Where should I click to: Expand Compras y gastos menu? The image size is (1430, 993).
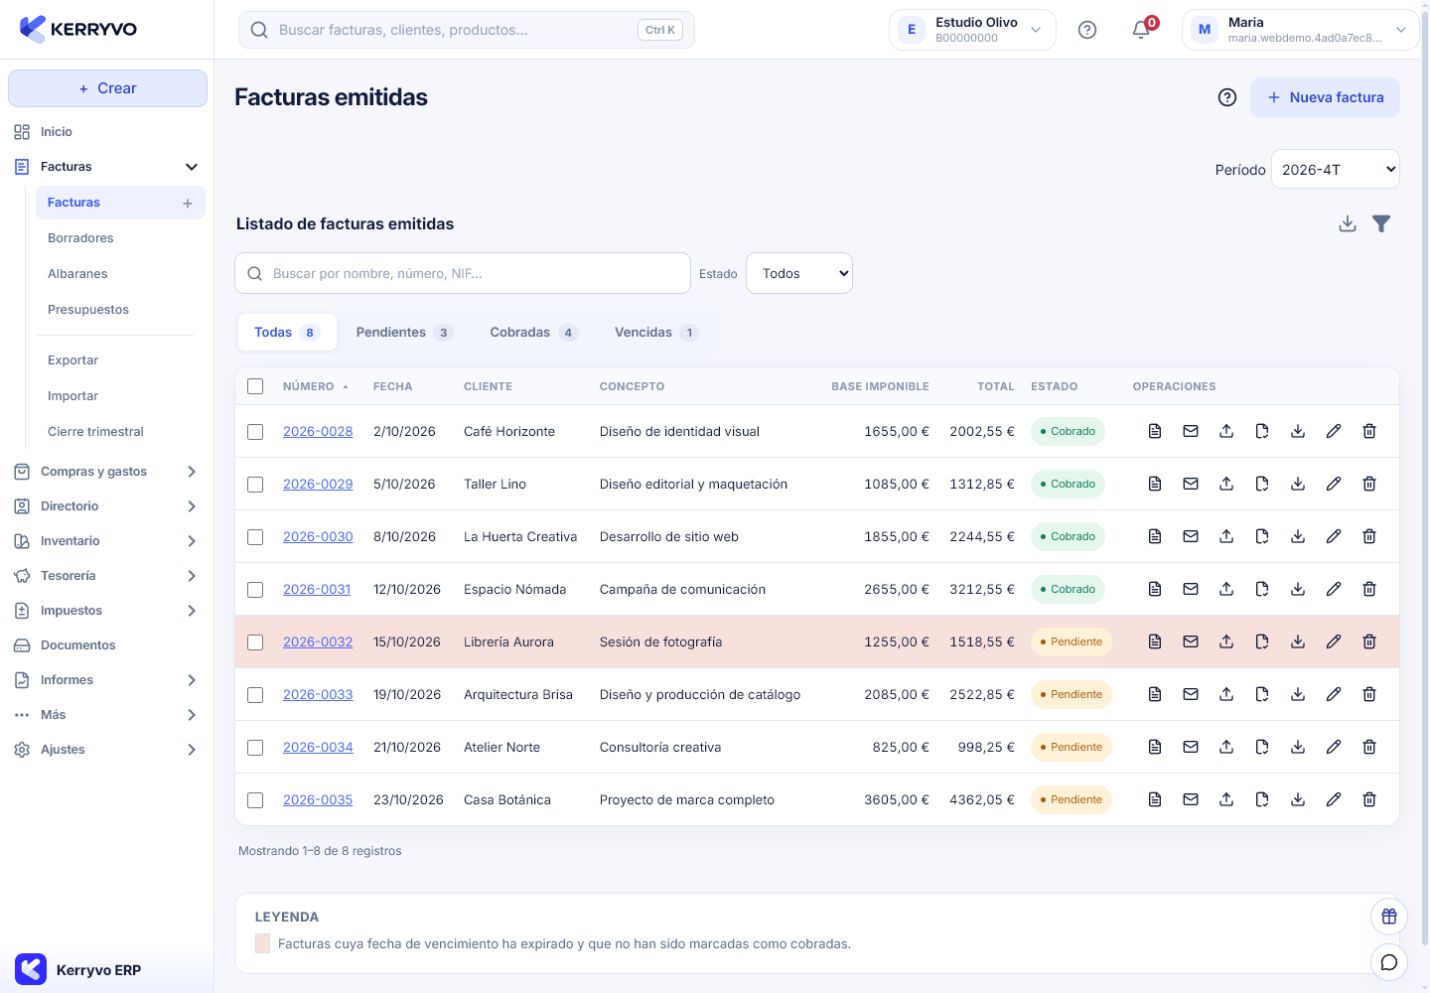click(x=106, y=471)
